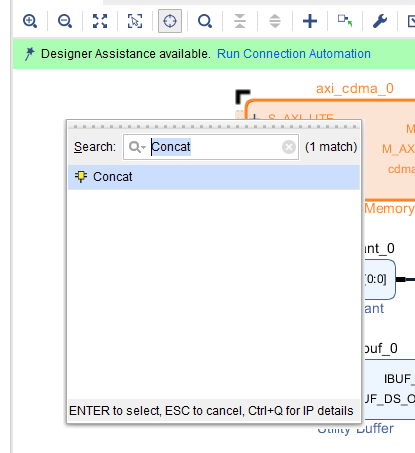Viewport: 415px width, 453px height.
Task: Click the Add IP plus icon
Action: click(310, 21)
